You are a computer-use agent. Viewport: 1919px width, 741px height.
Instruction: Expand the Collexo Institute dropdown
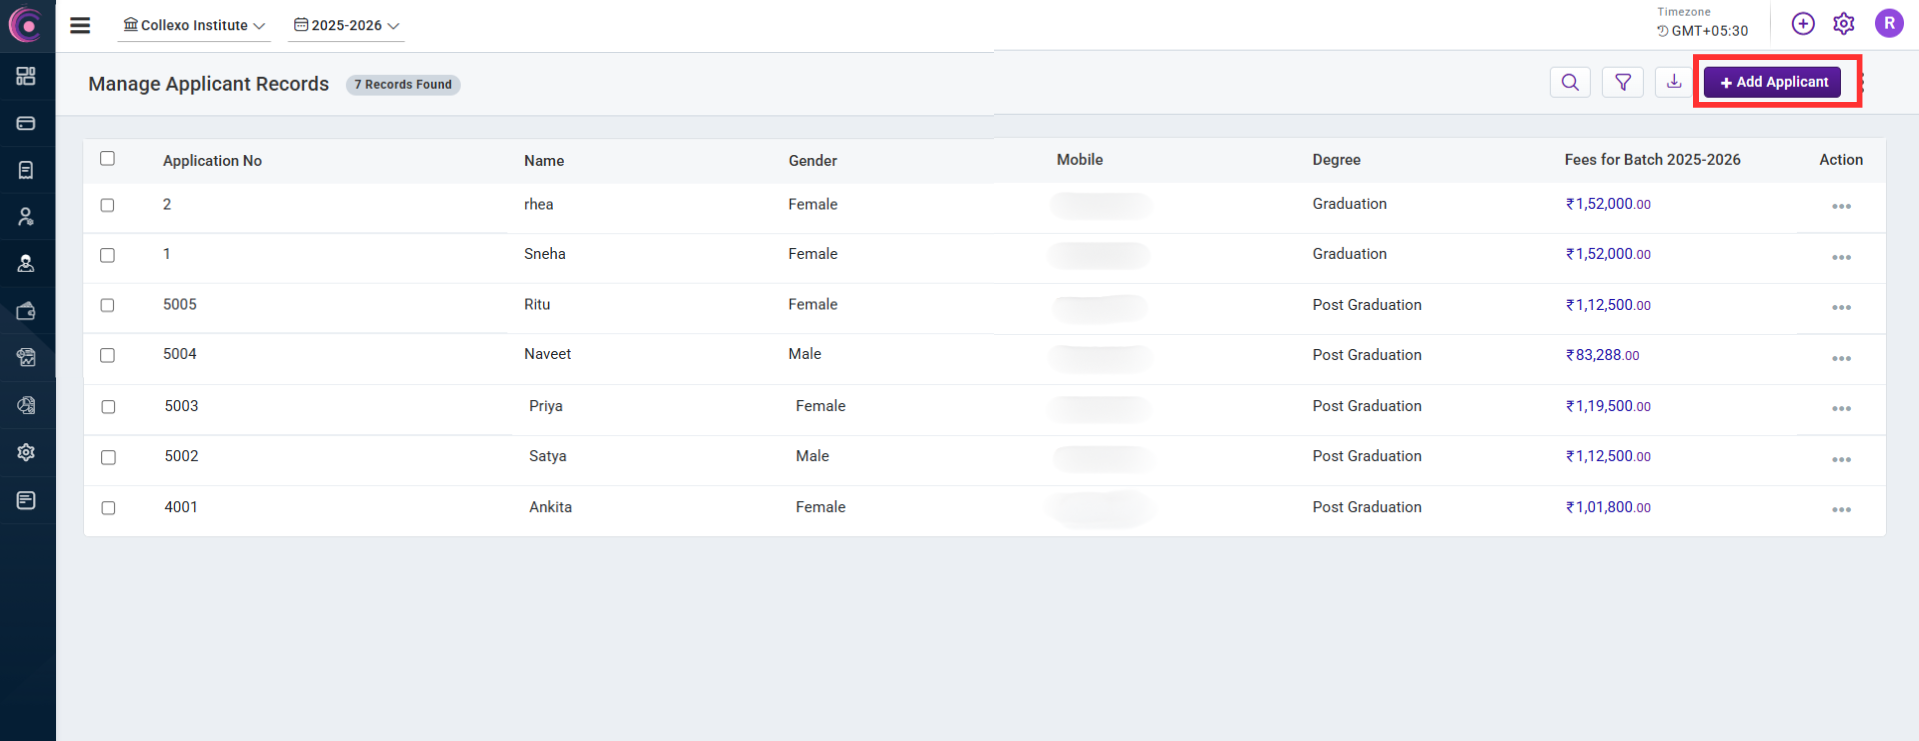(x=194, y=25)
